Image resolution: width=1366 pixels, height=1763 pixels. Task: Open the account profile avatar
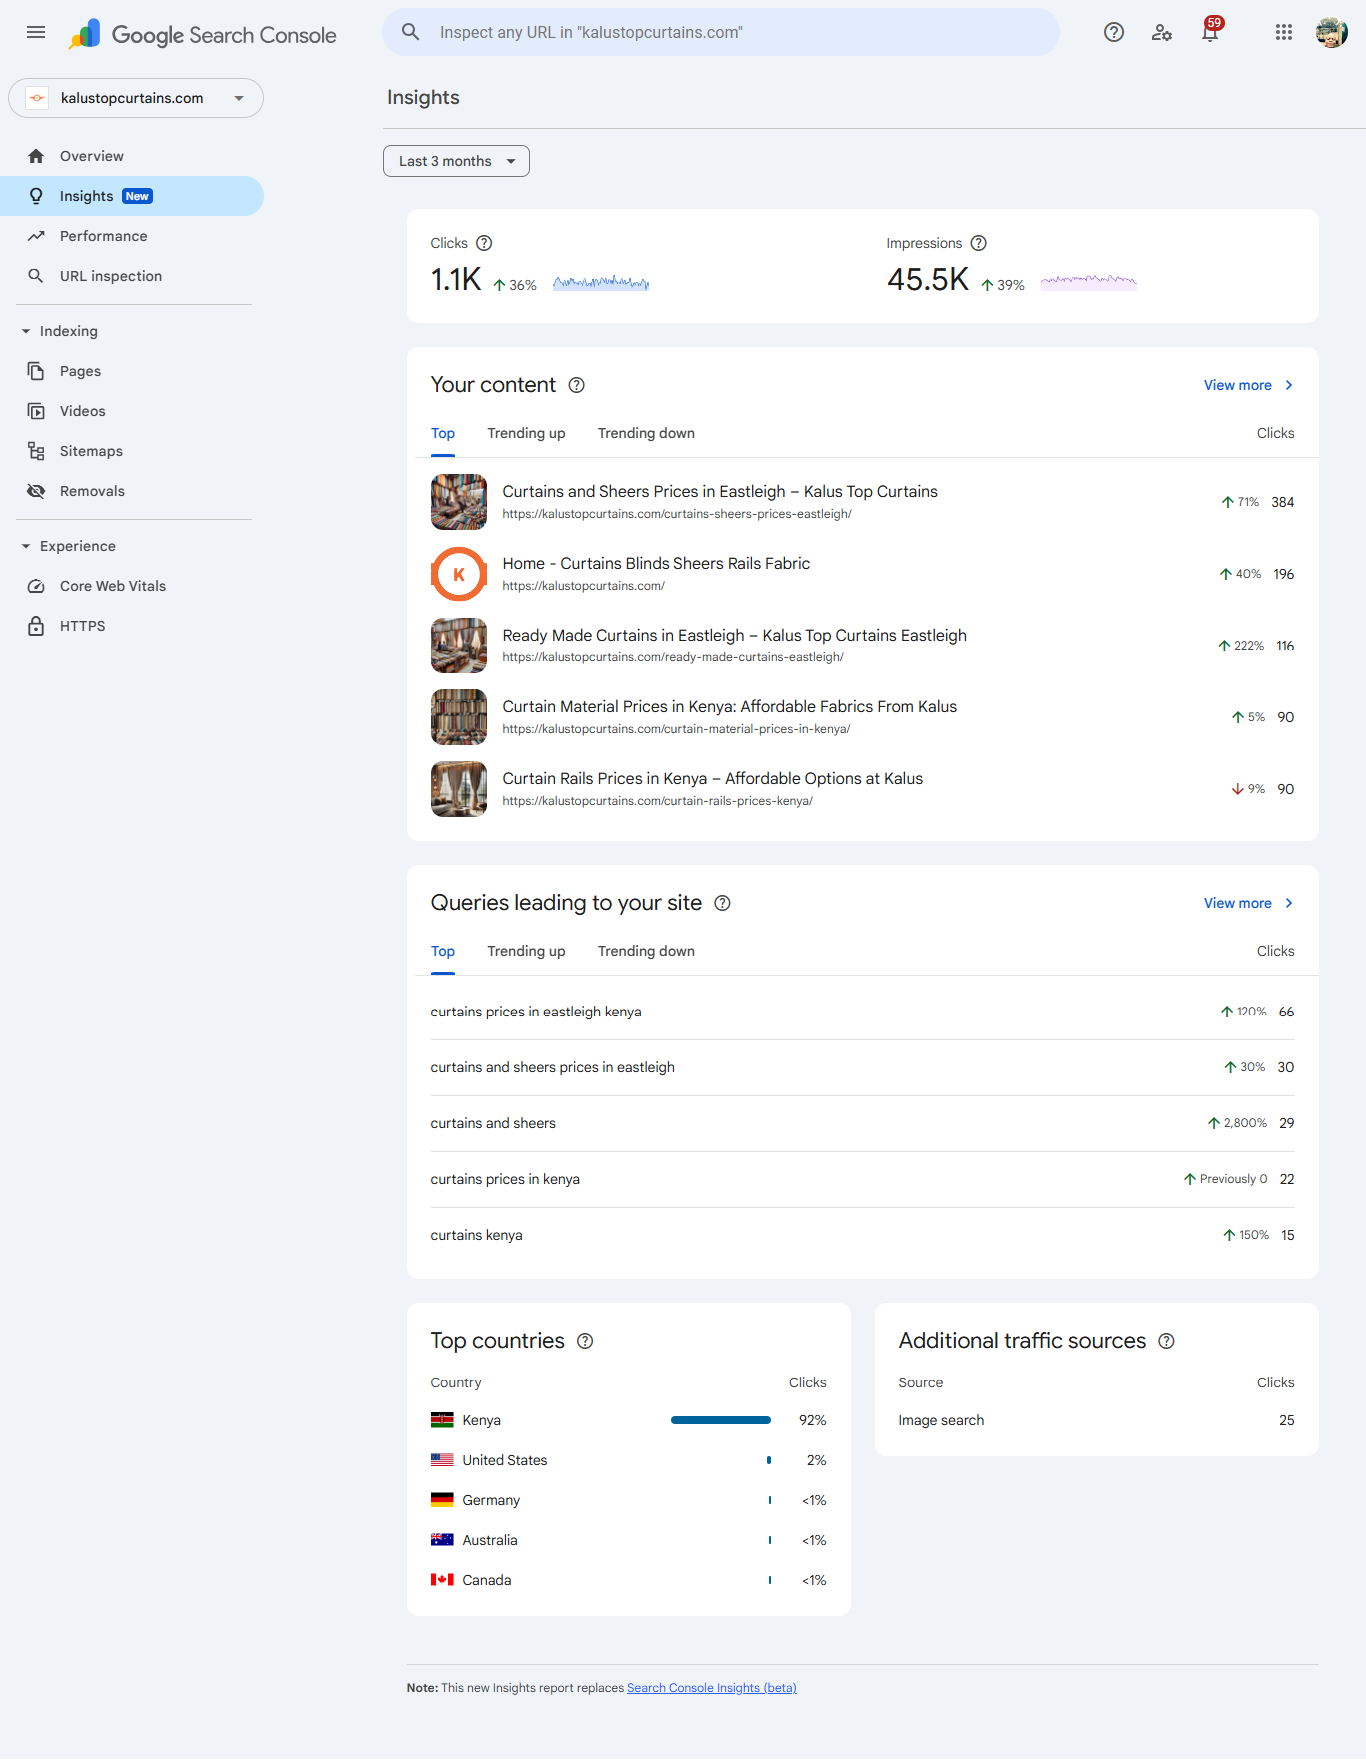(x=1332, y=32)
